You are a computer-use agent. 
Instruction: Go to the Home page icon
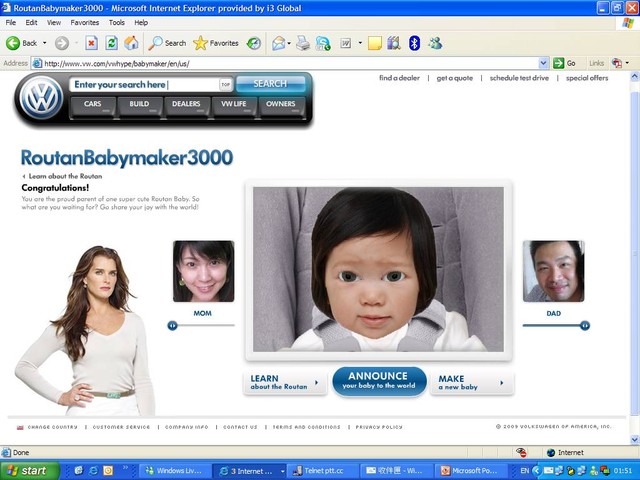coord(131,43)
